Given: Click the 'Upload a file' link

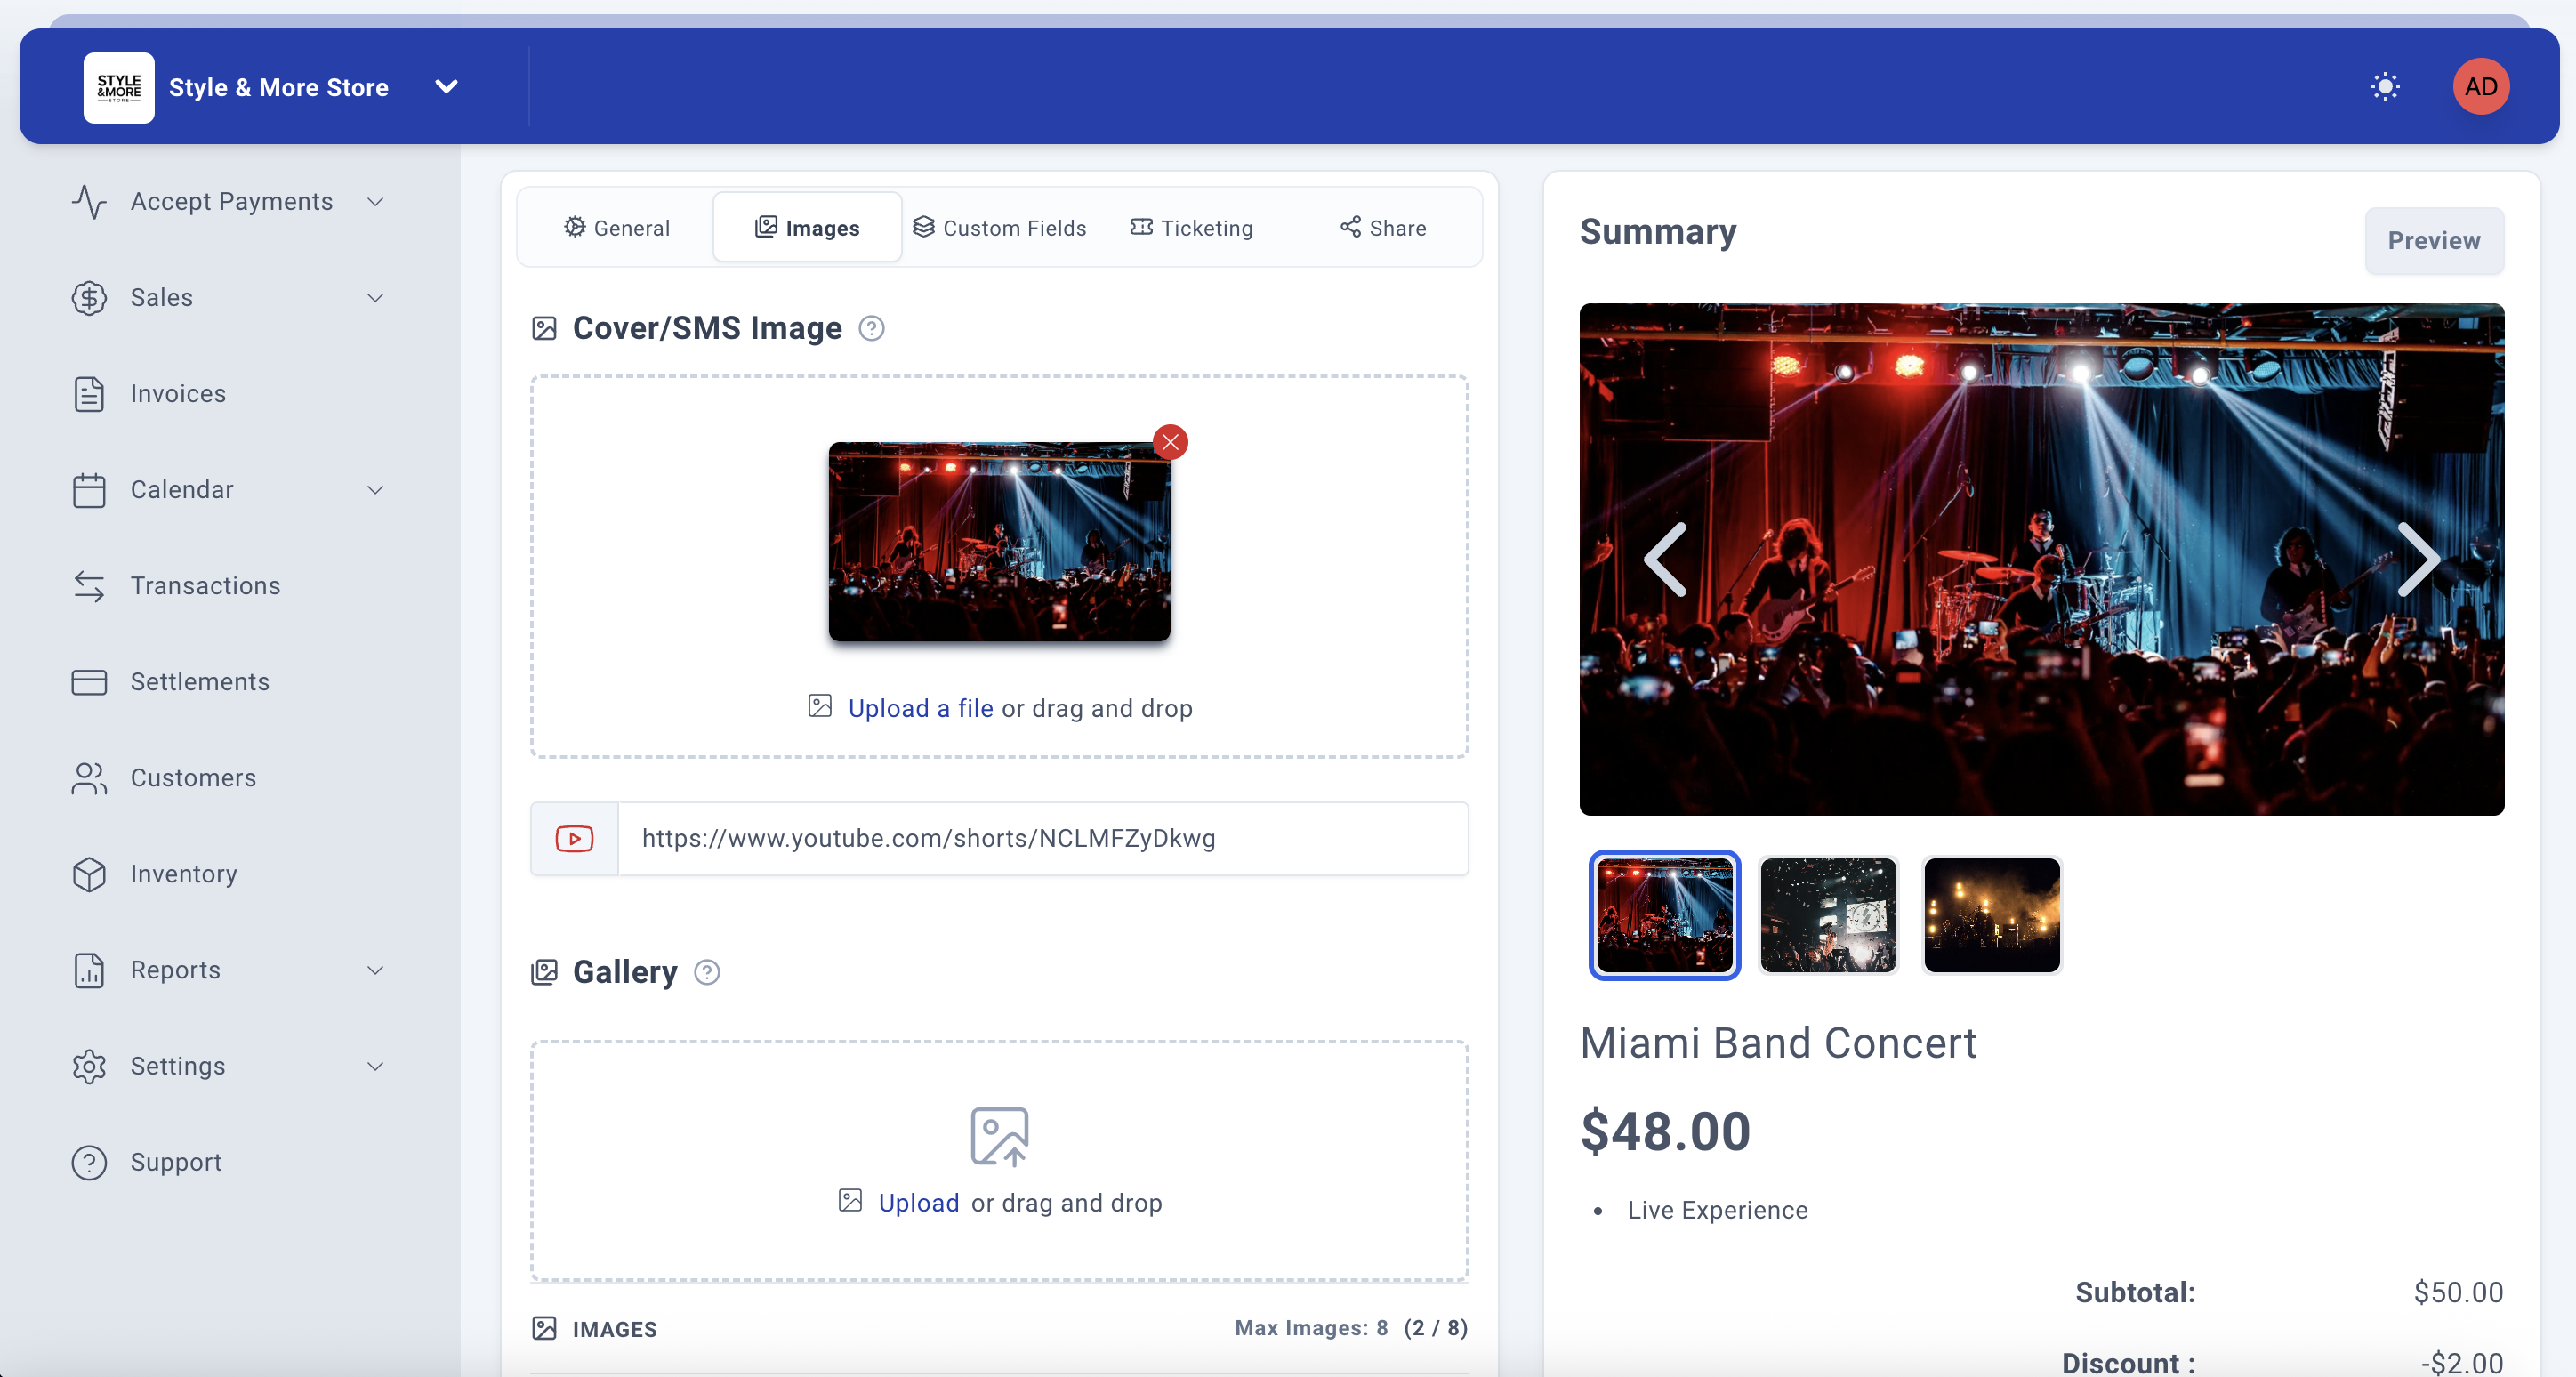Looking at the screenshot, I should pos(920,708).
